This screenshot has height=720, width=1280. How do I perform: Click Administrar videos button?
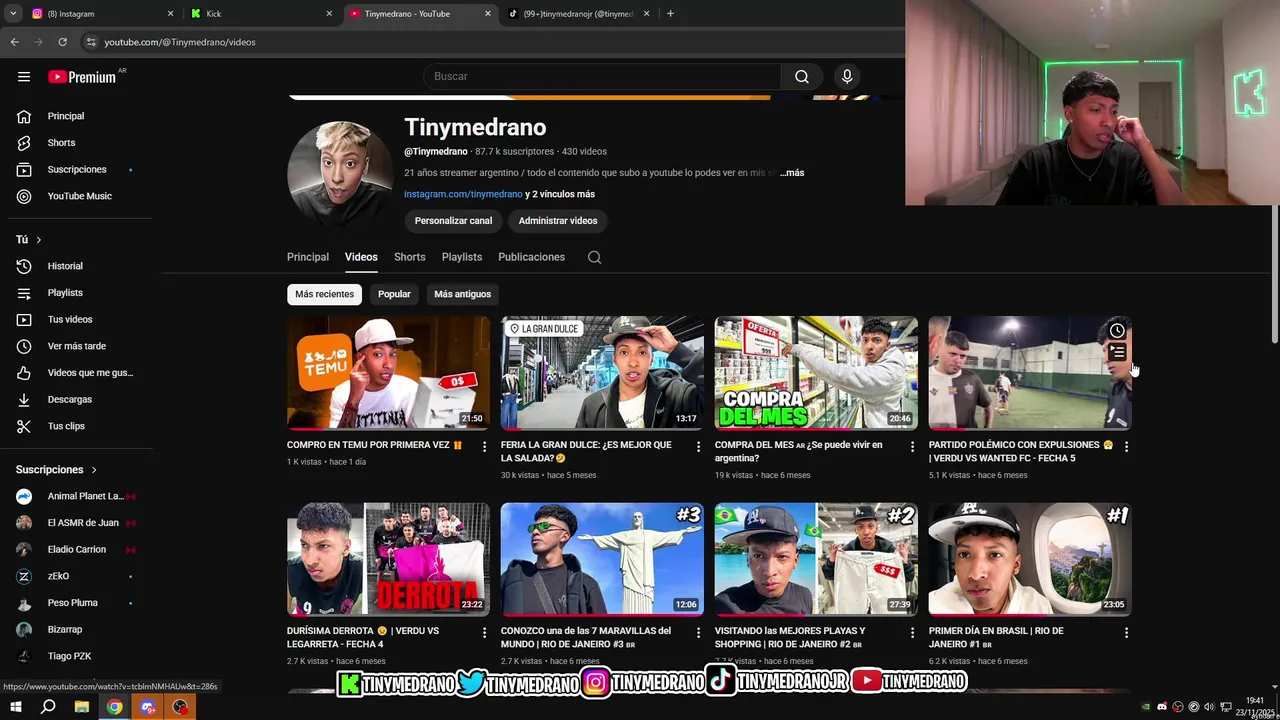tap(558, 221)
